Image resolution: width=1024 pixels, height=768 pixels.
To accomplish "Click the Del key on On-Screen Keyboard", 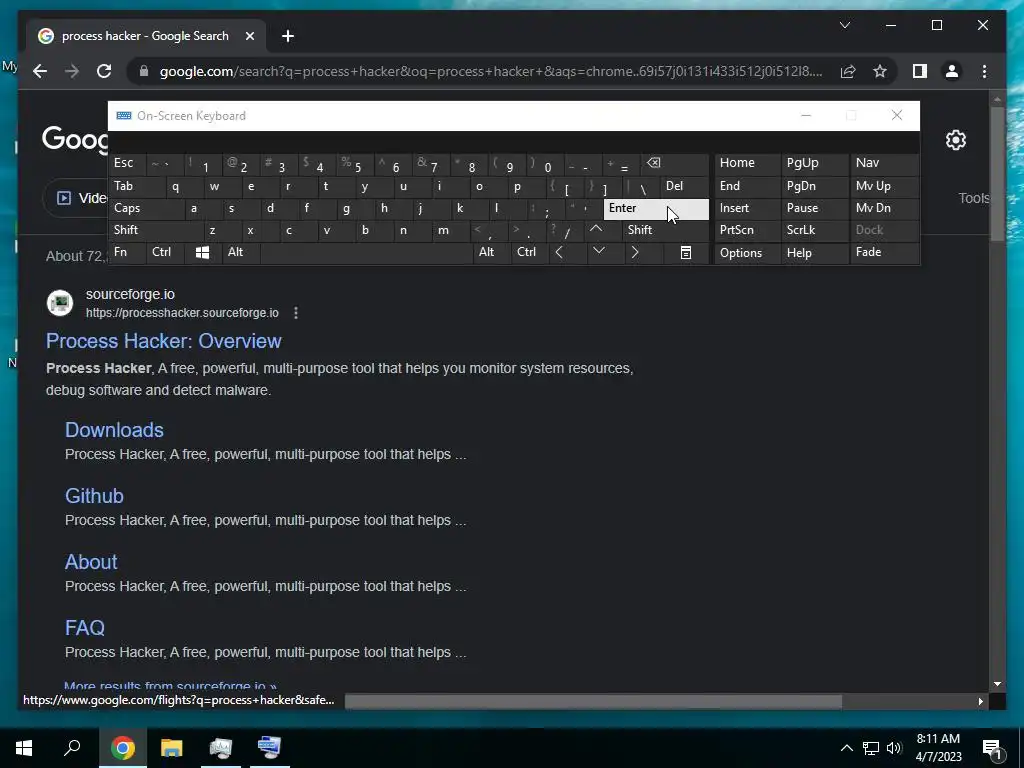I will pos(684,187).
